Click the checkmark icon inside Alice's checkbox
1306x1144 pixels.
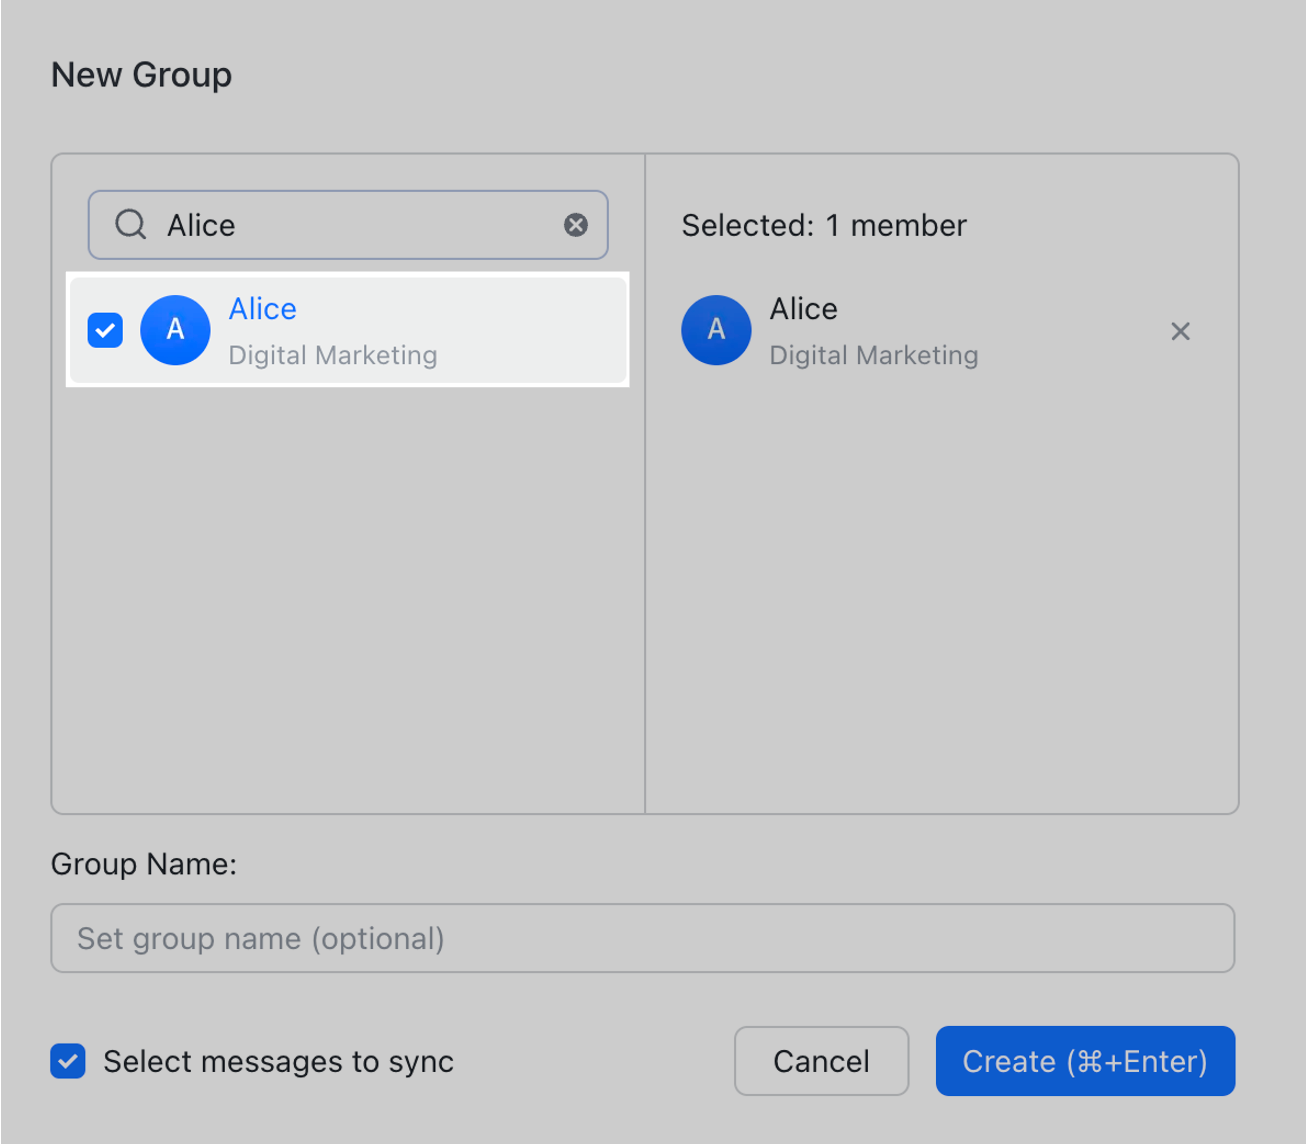tap(104, 330)
